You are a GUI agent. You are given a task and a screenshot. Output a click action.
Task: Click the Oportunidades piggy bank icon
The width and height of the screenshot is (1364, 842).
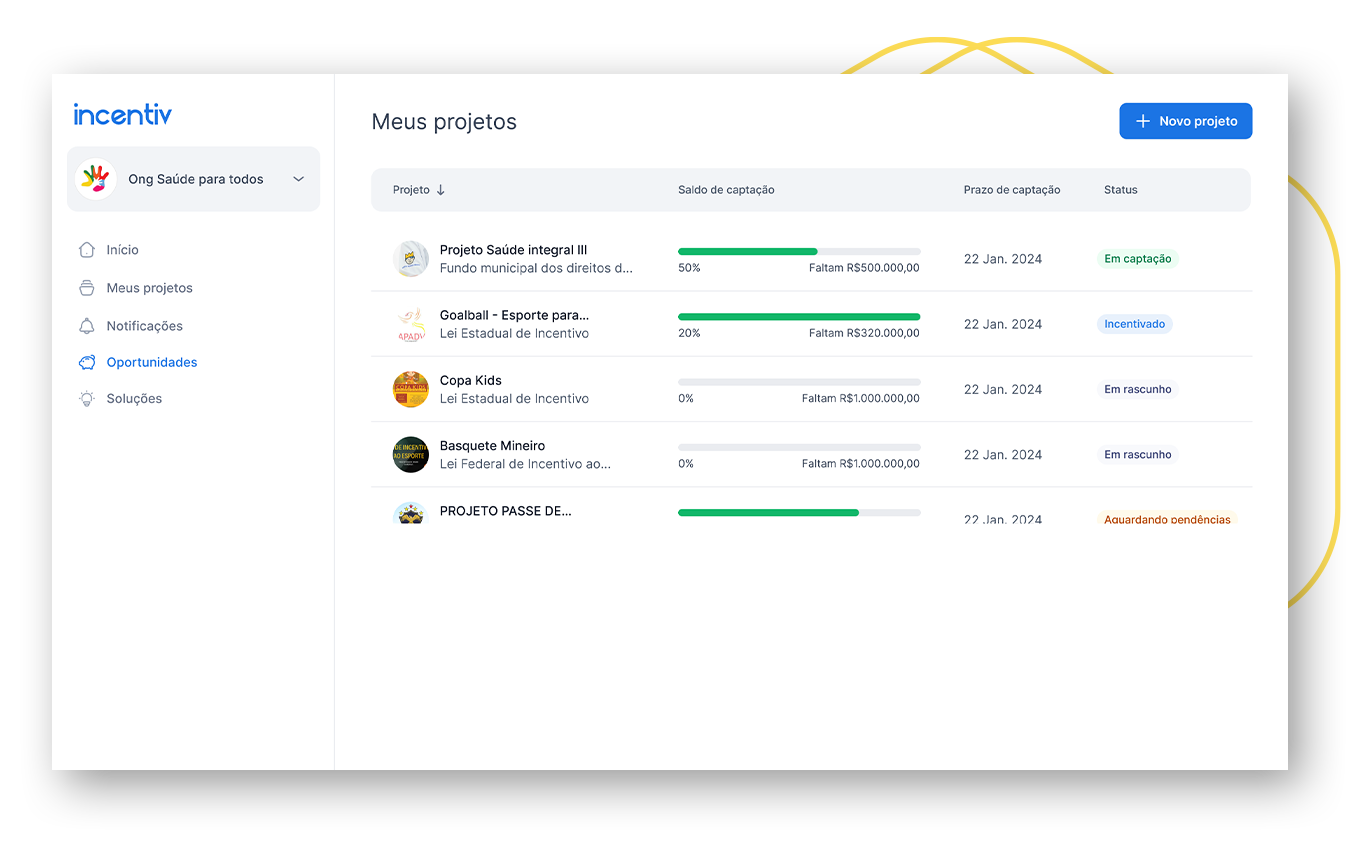tap(87, 362)
